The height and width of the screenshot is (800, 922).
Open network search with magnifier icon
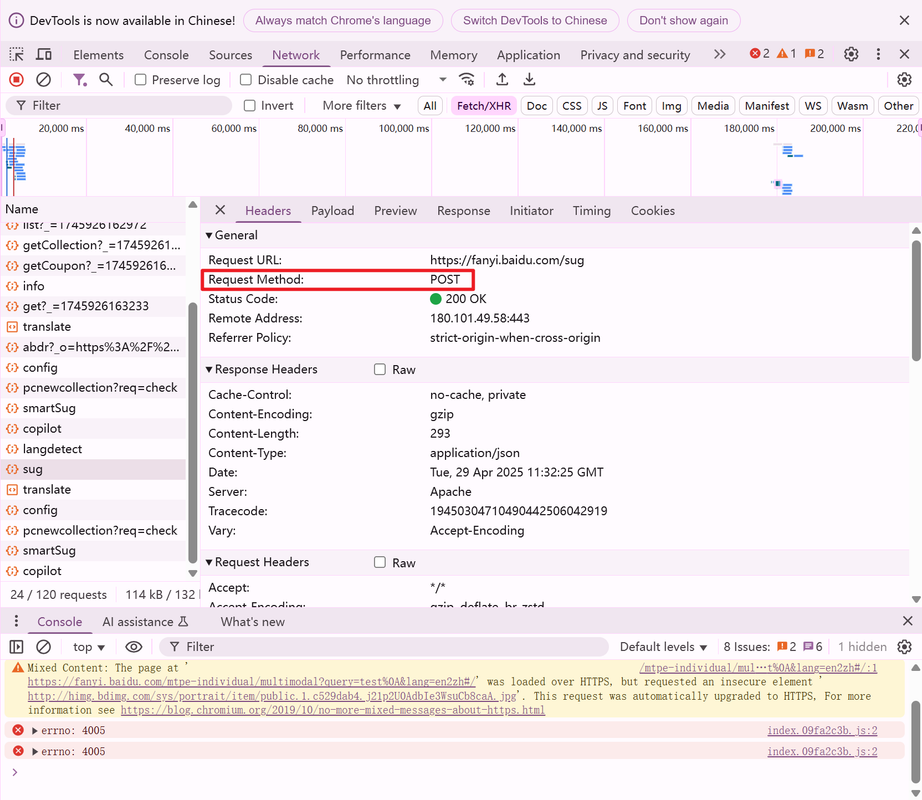click(x=106, y=79)
